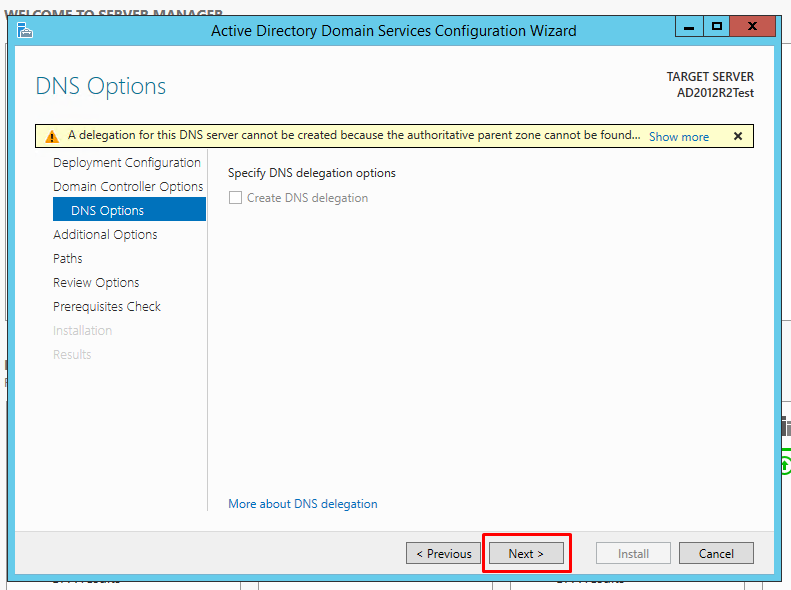Select the DNS Options step
Viewport: 791px width, 590px height.
coord(129,209)
